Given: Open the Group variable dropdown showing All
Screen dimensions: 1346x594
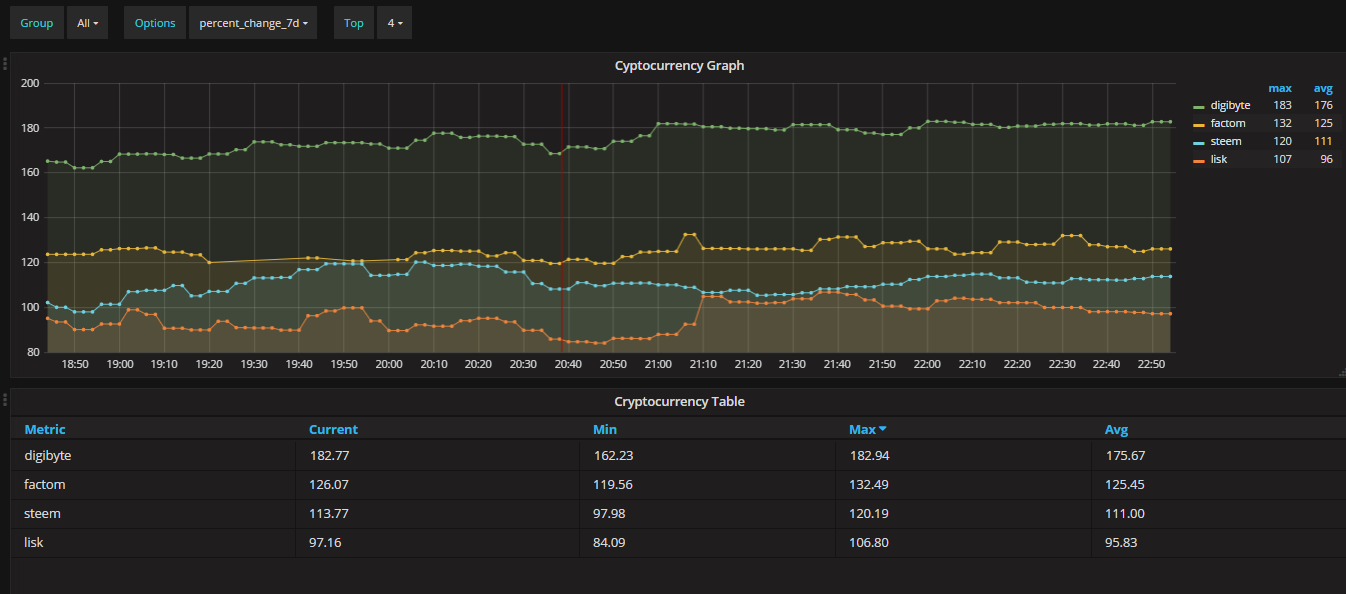Looking at the screenshot, I should (87, 23).
